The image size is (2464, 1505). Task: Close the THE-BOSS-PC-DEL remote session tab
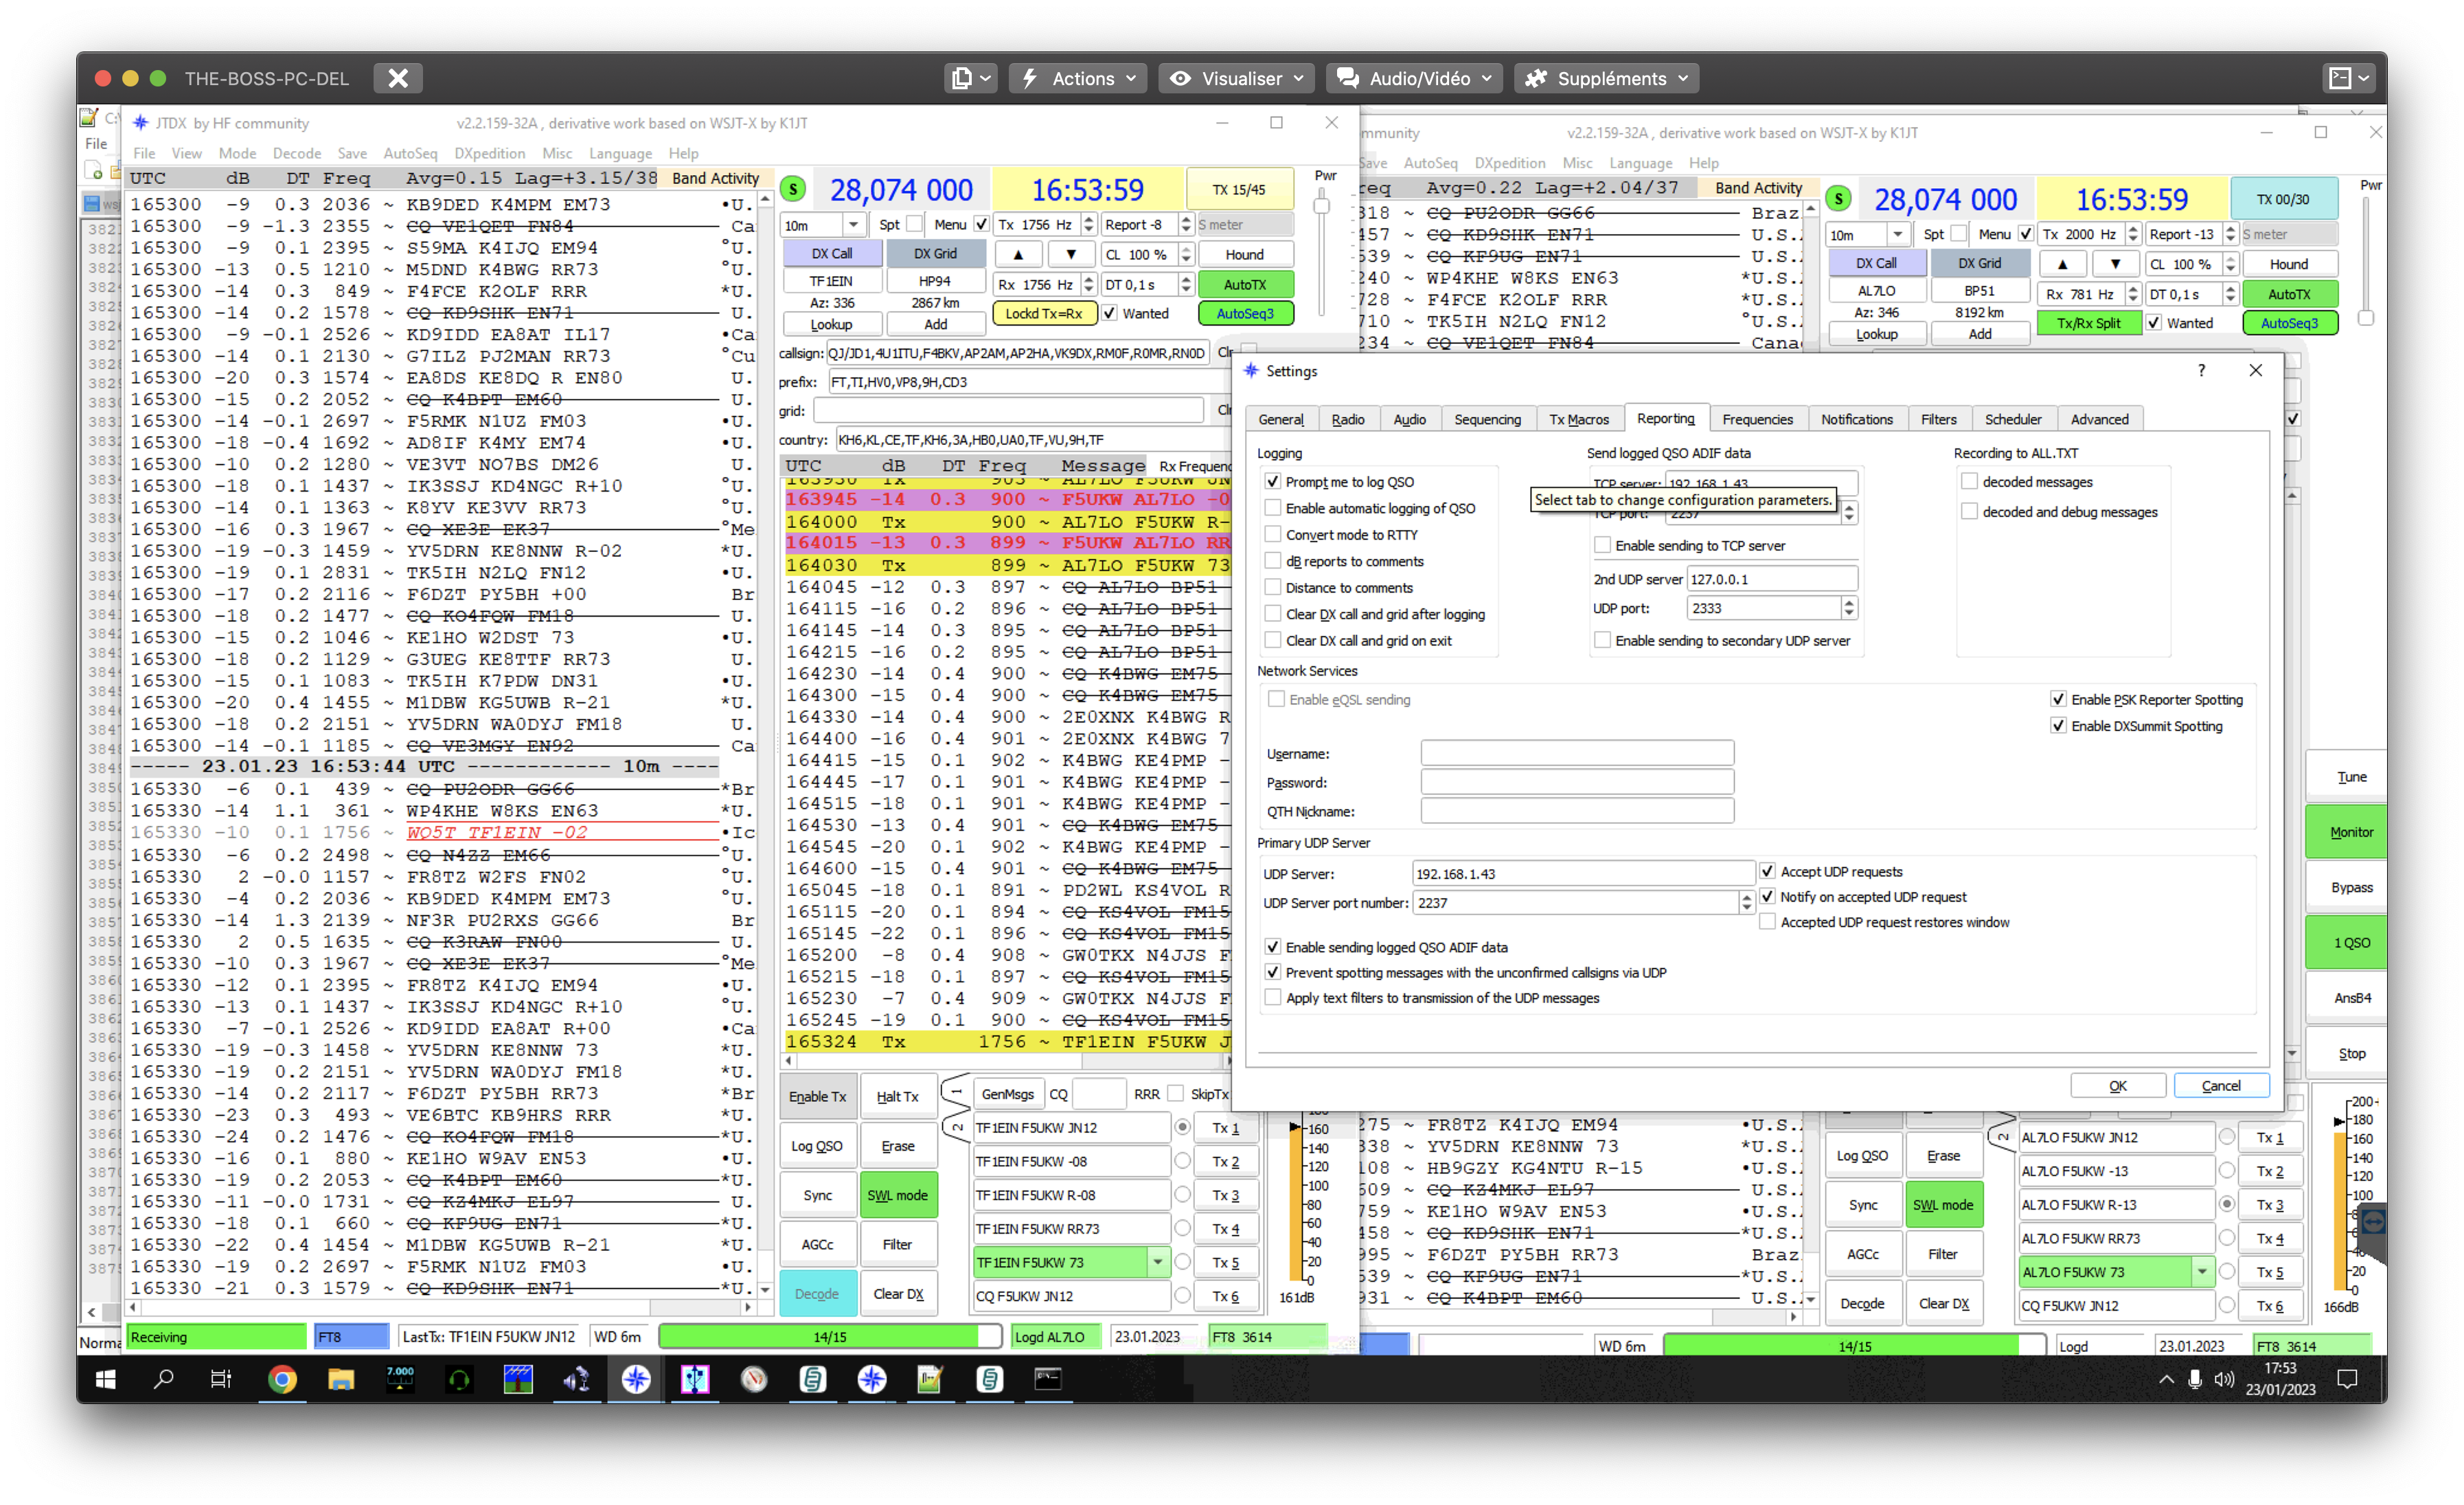pyautogui.click(x=398, y=78)
